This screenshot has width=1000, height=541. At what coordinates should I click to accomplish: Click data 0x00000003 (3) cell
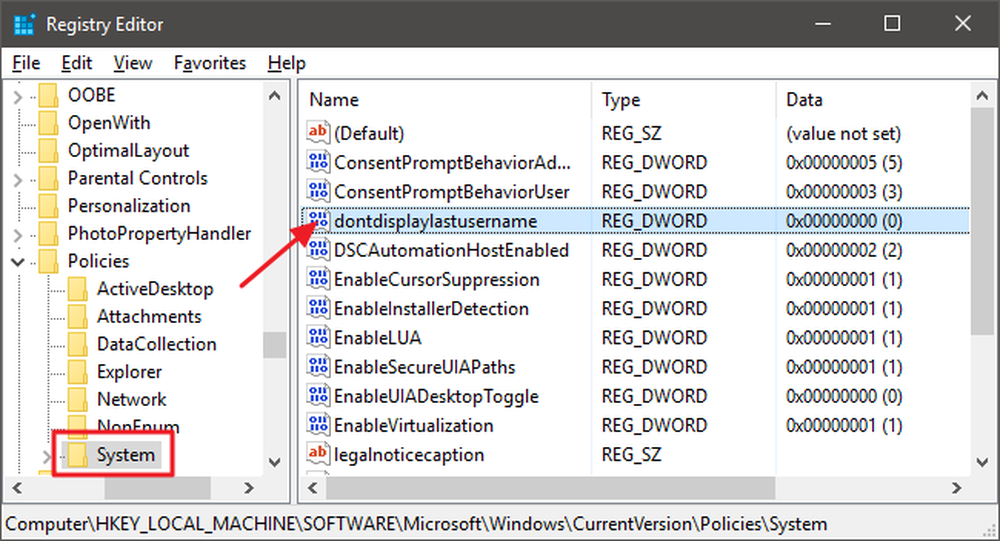tap(844, 191)
